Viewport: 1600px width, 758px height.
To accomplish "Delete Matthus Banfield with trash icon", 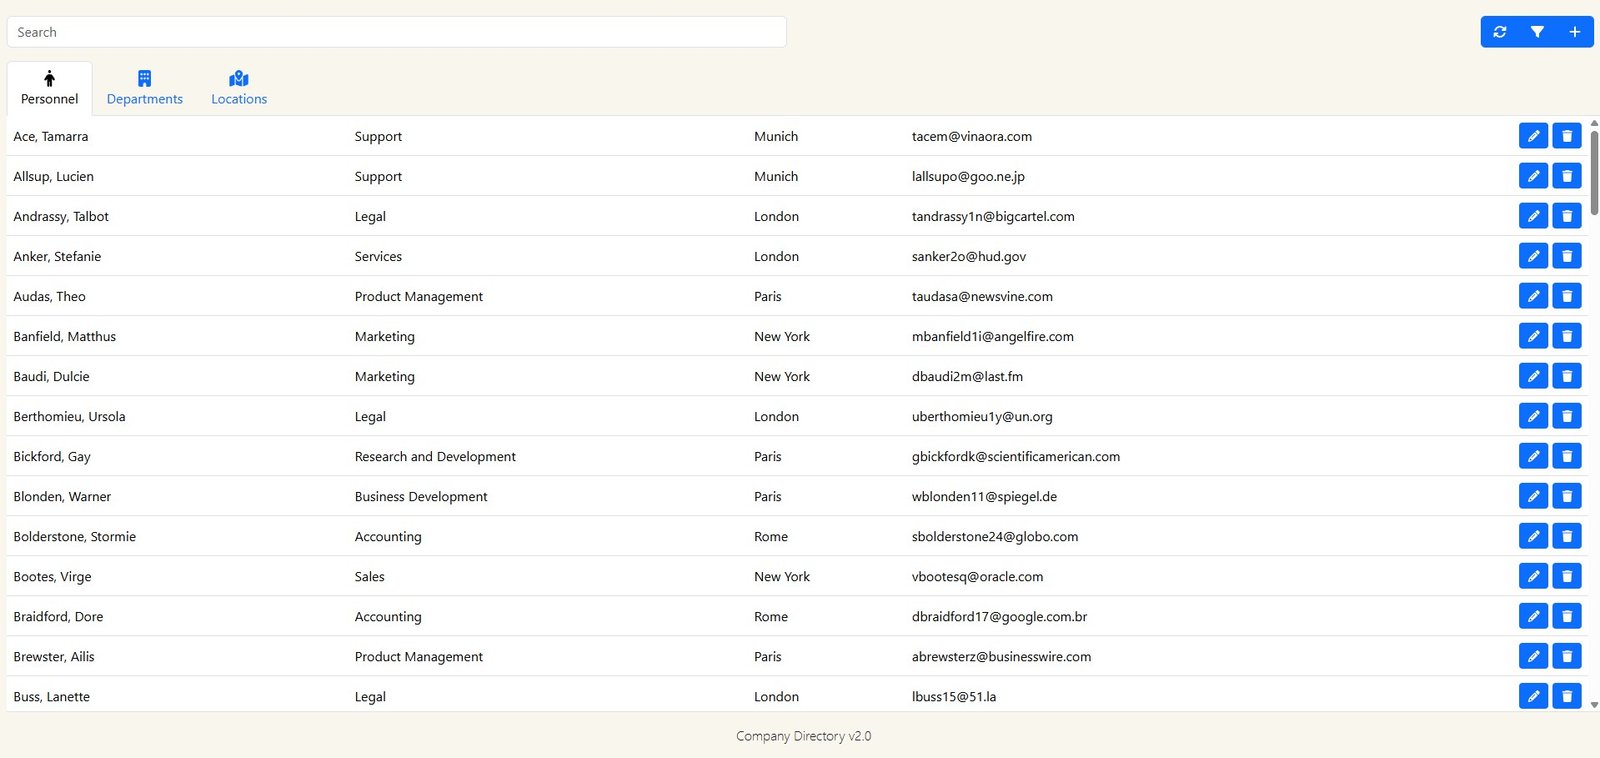I will [x=1567, y=336].
